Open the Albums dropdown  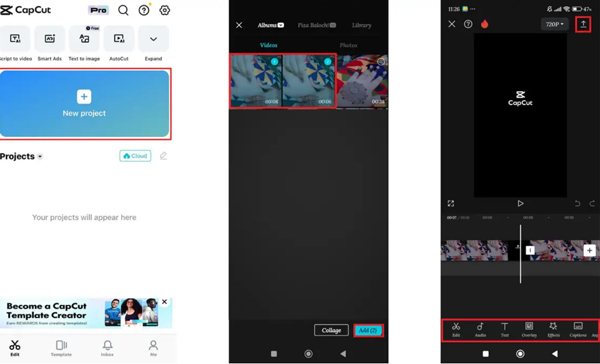point(271,25)
